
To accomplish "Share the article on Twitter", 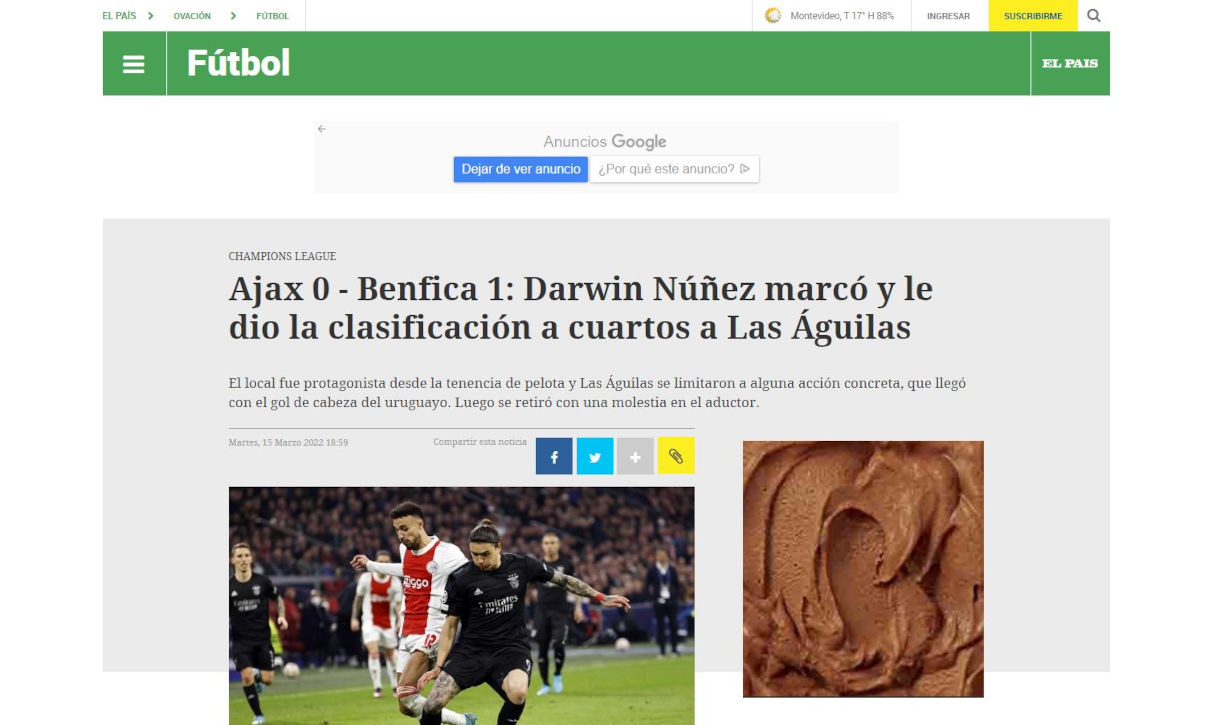I will pyautogui.click(x=595, y=456).
